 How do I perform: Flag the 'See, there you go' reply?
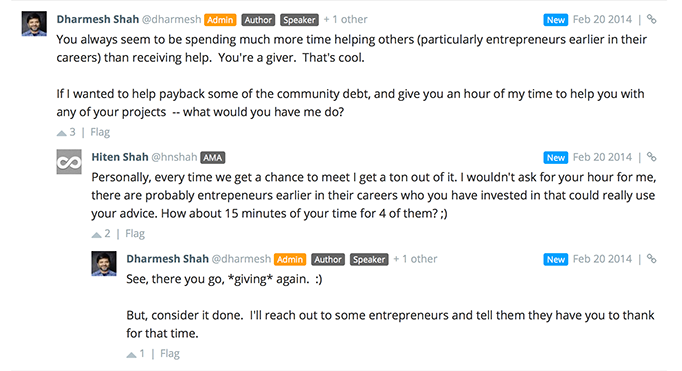[170, 354]
